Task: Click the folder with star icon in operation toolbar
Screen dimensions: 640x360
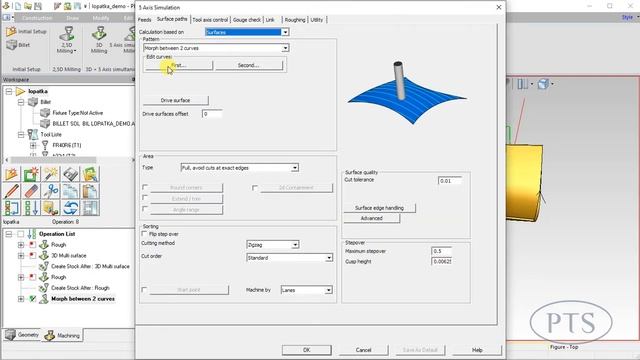Action: (x=12, y=174)
